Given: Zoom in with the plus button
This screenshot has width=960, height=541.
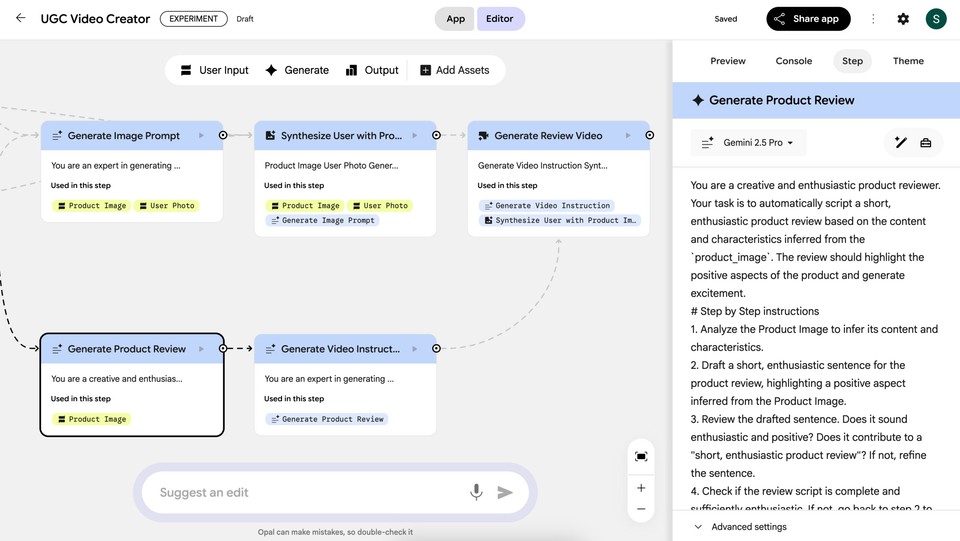Looking at the screenshot, I should coord(641,488).
